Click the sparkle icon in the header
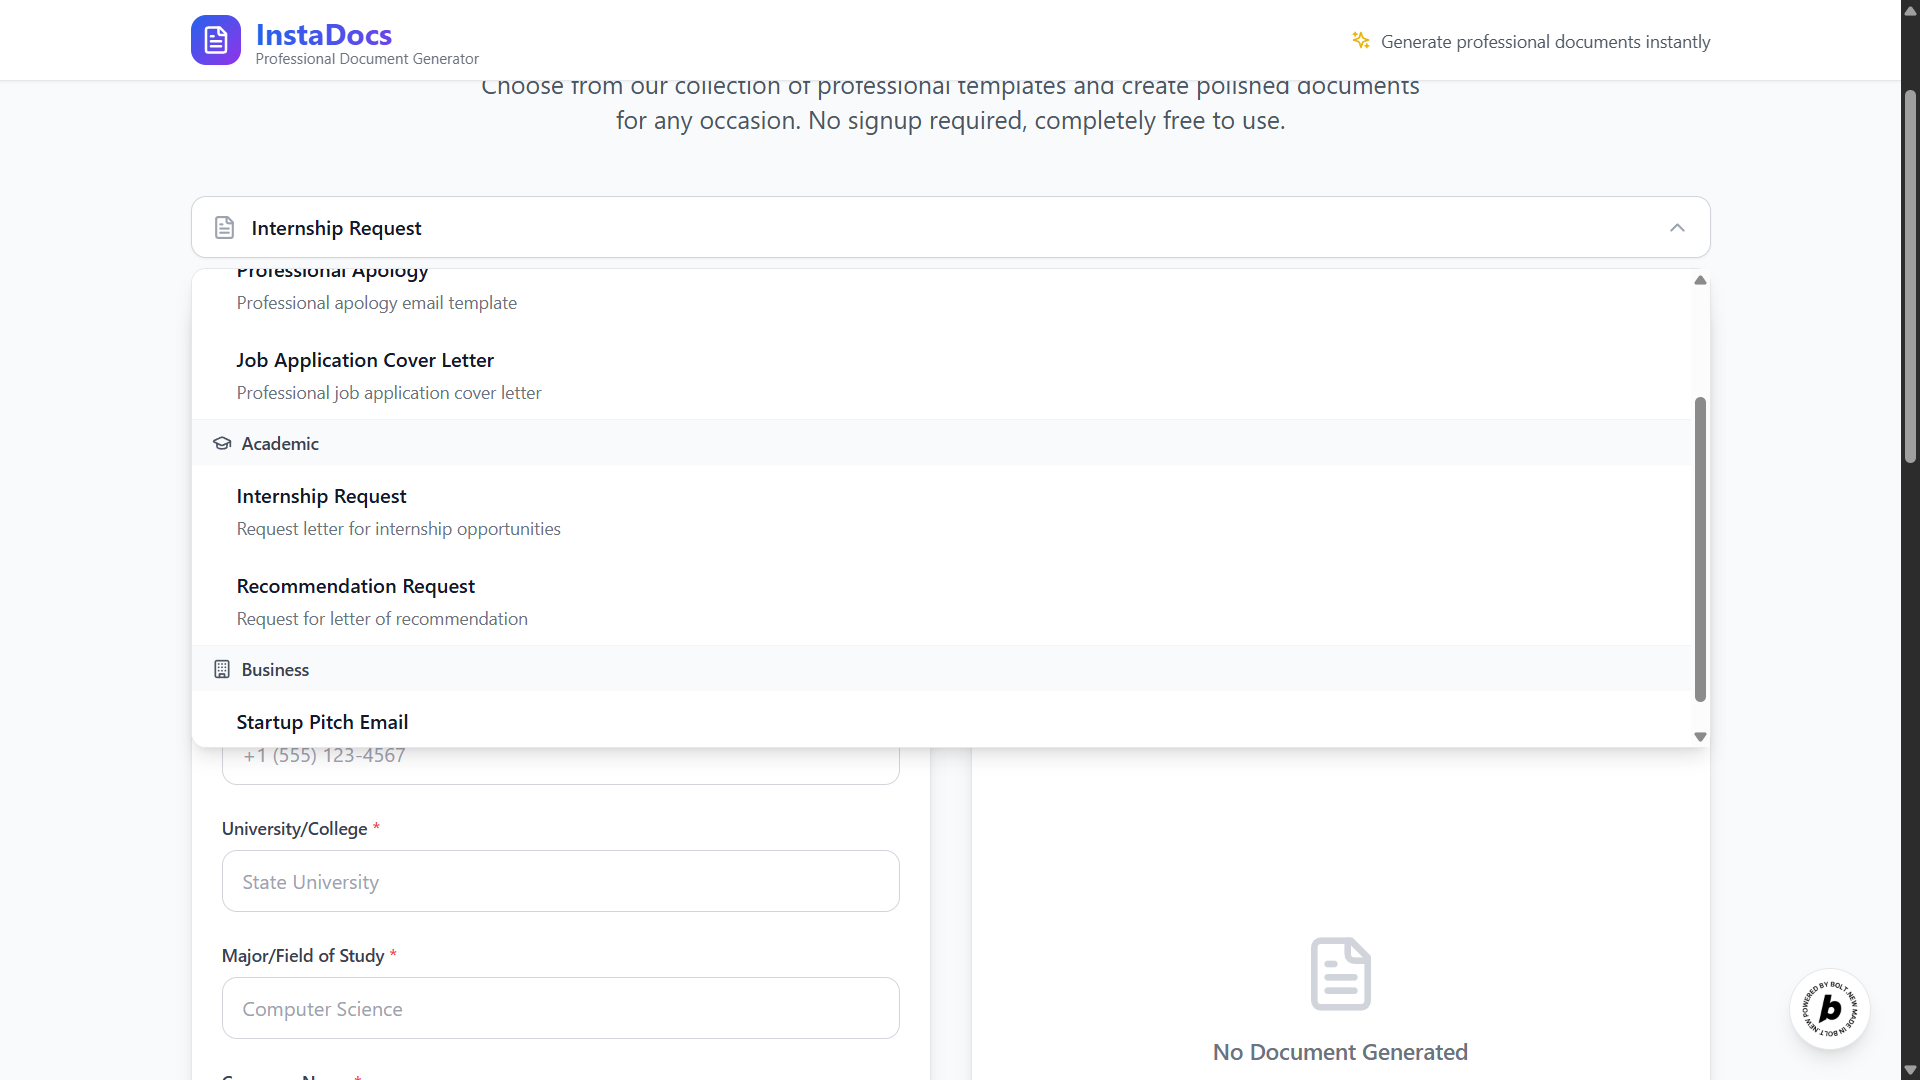Viewport: 1920px width, 1080px height. pyautogui.click(x=1360, y=40)
